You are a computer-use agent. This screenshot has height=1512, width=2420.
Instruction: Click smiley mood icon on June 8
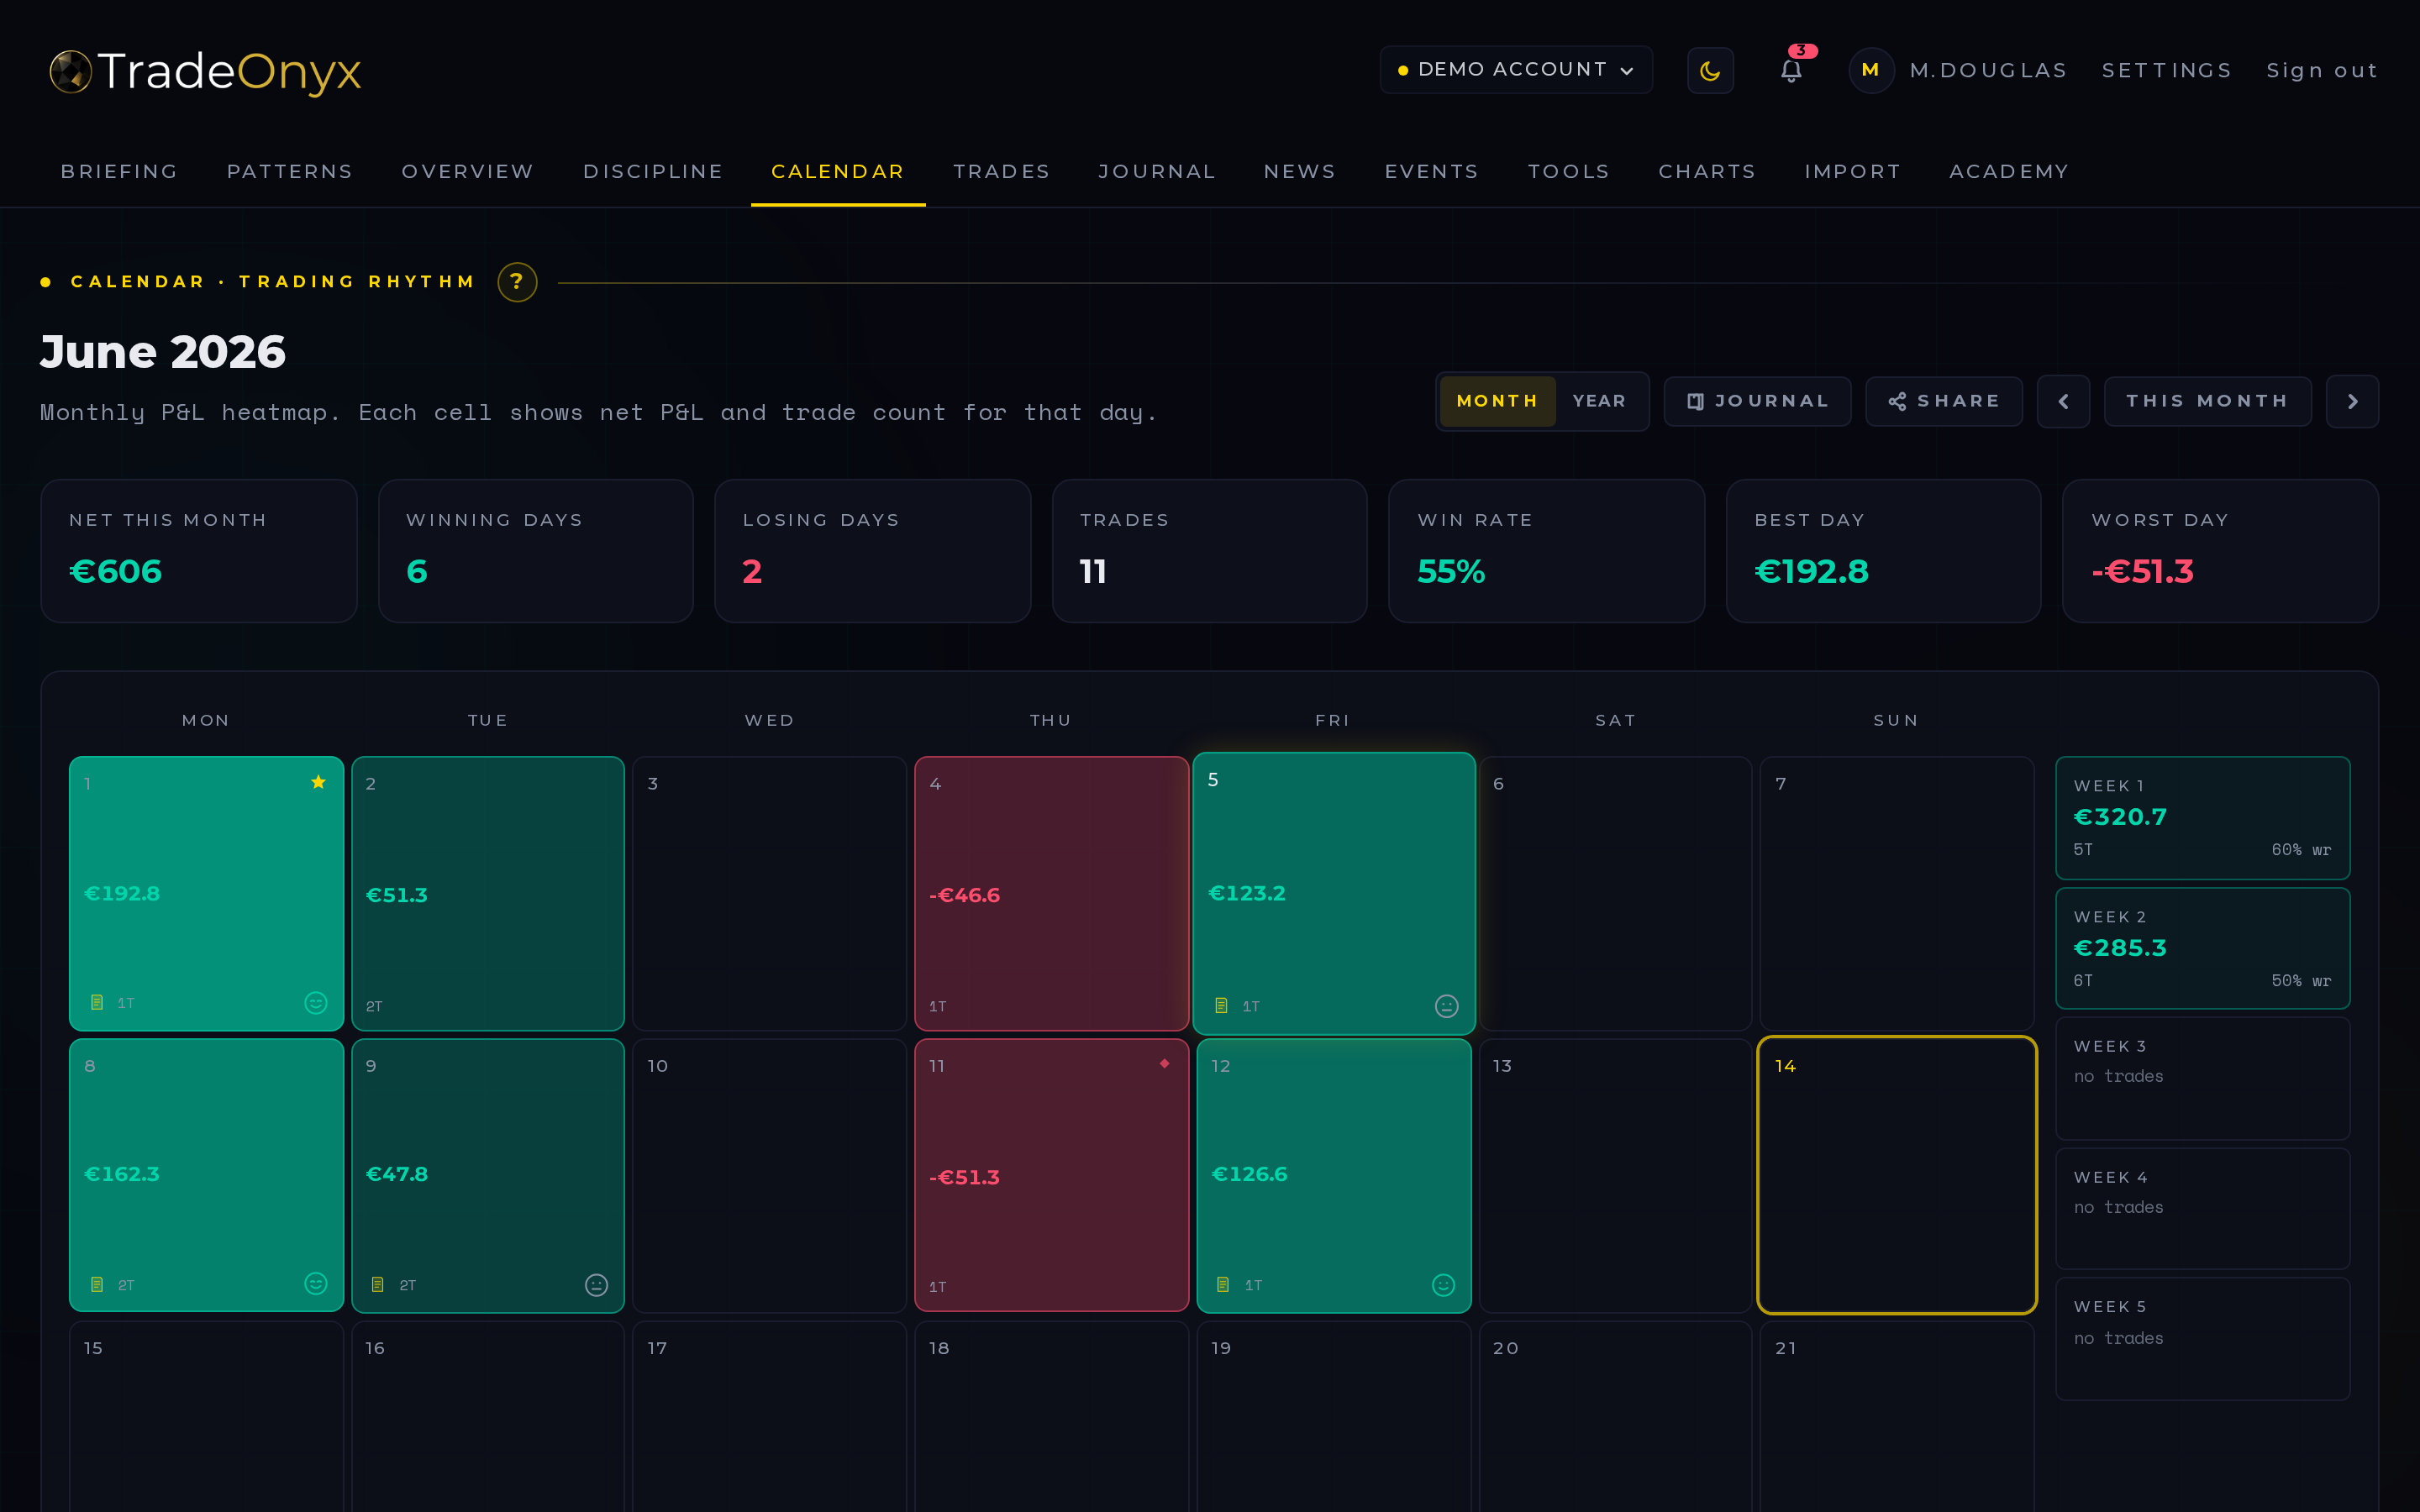(316, 1284)
